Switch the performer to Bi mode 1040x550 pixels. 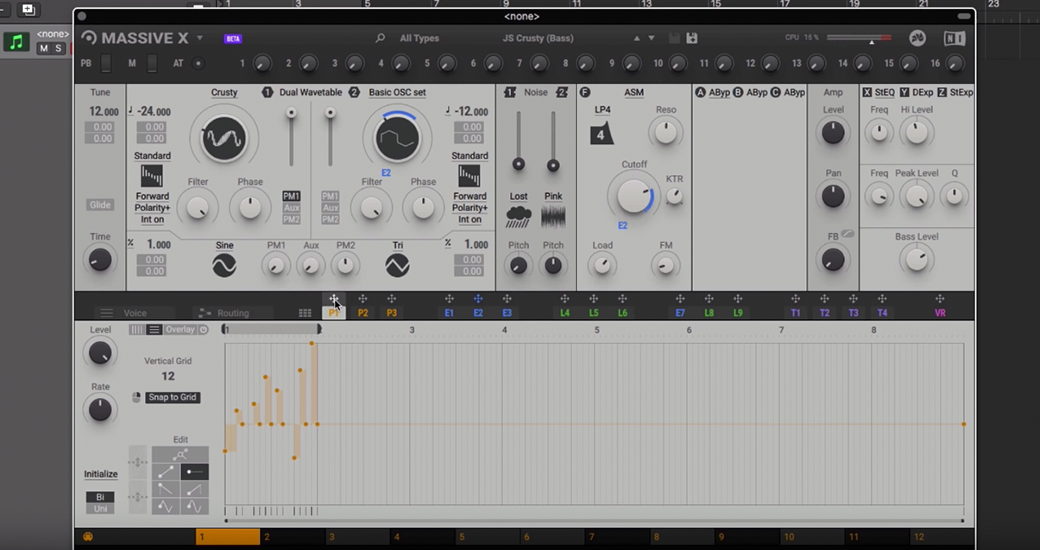[100, 497]
